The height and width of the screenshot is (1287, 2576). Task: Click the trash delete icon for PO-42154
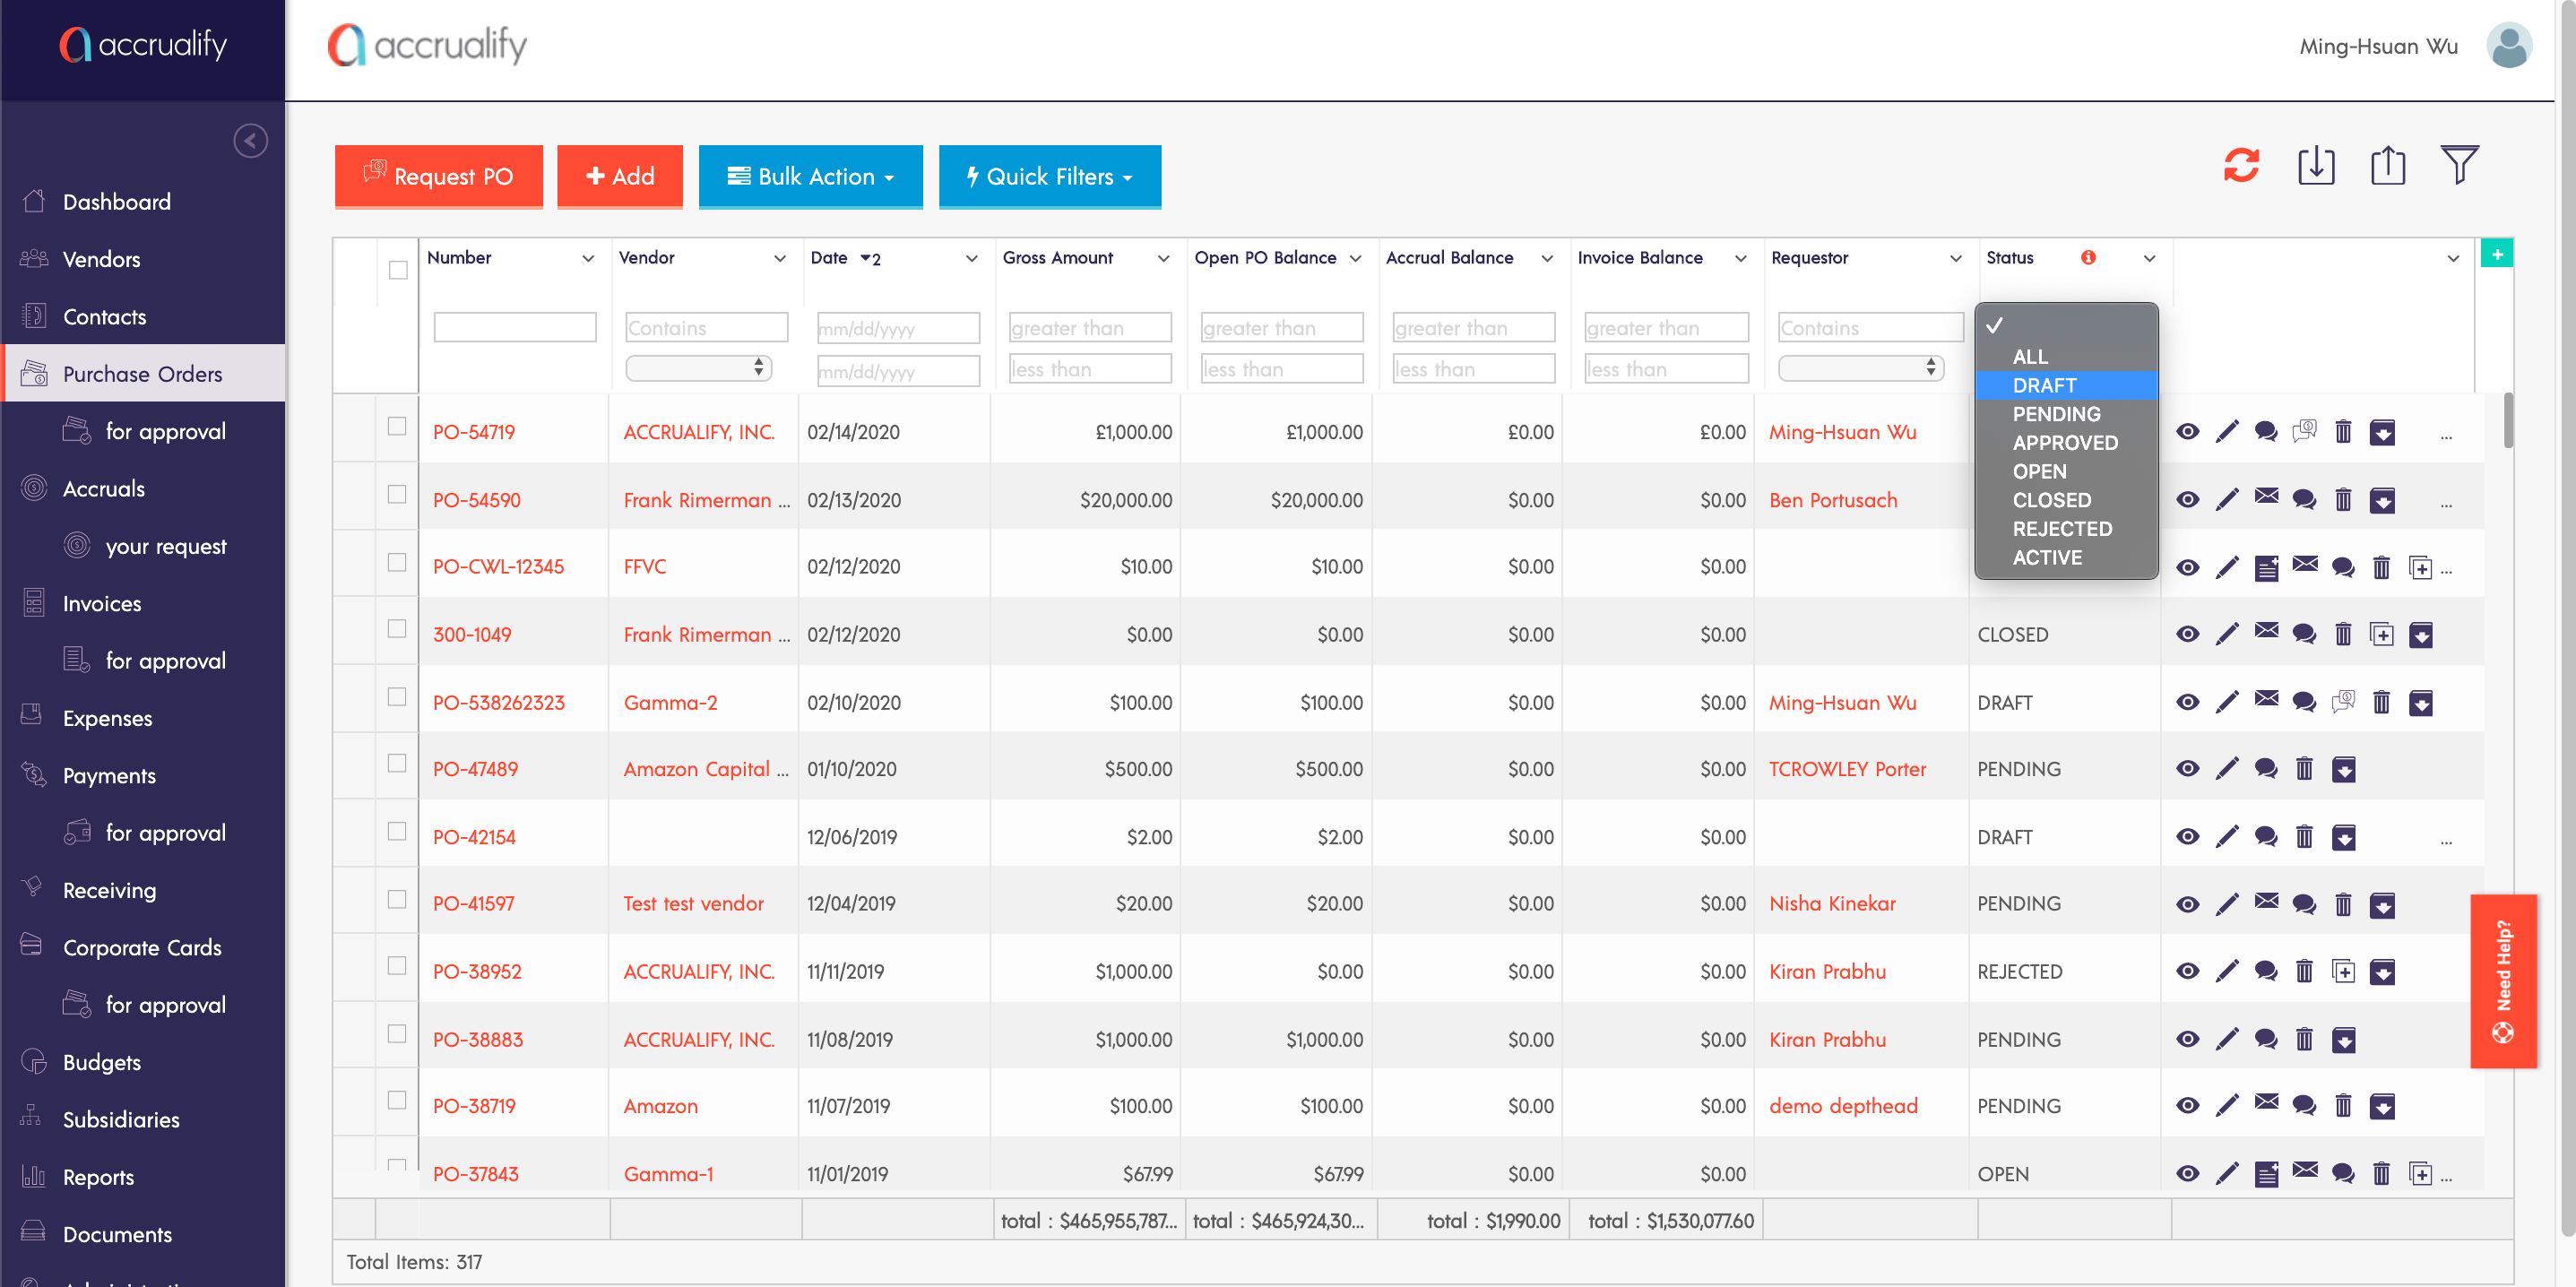pyautogui.click(x=2304, y=837)
